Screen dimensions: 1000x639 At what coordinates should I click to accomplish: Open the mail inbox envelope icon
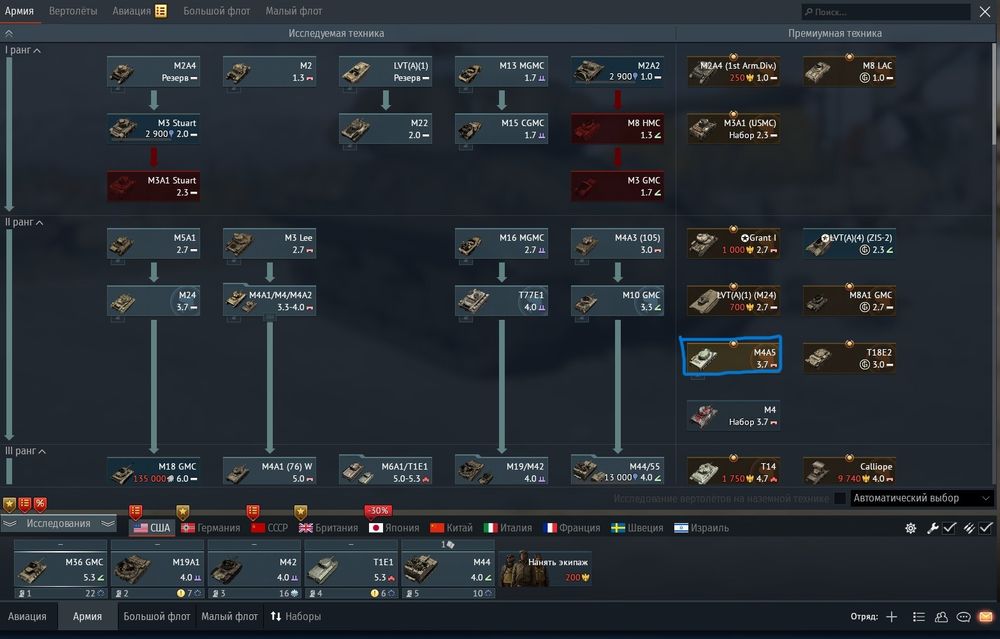pyautogui.click(x=986, y=617)
